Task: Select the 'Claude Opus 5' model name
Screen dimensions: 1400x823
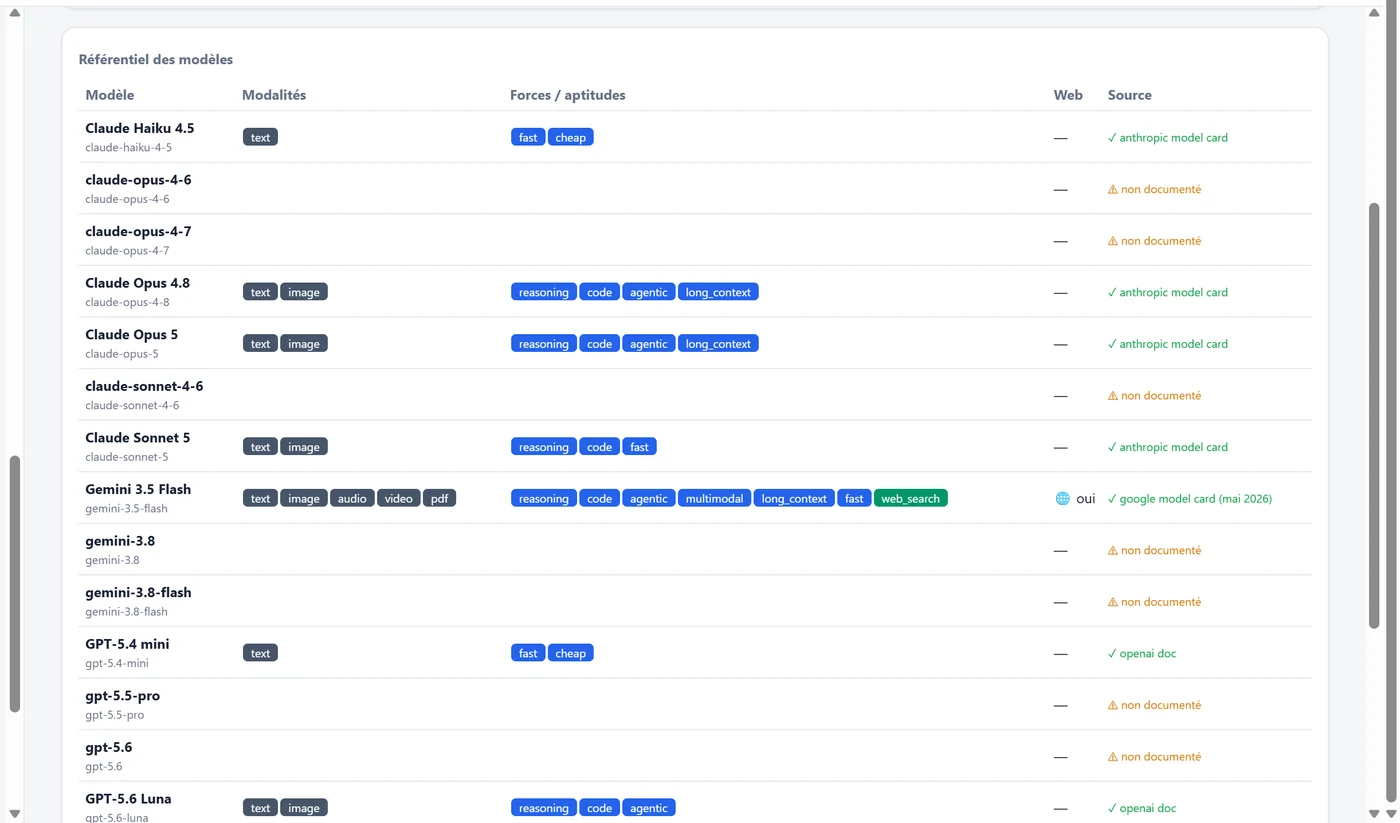Action: coord(132,334)
